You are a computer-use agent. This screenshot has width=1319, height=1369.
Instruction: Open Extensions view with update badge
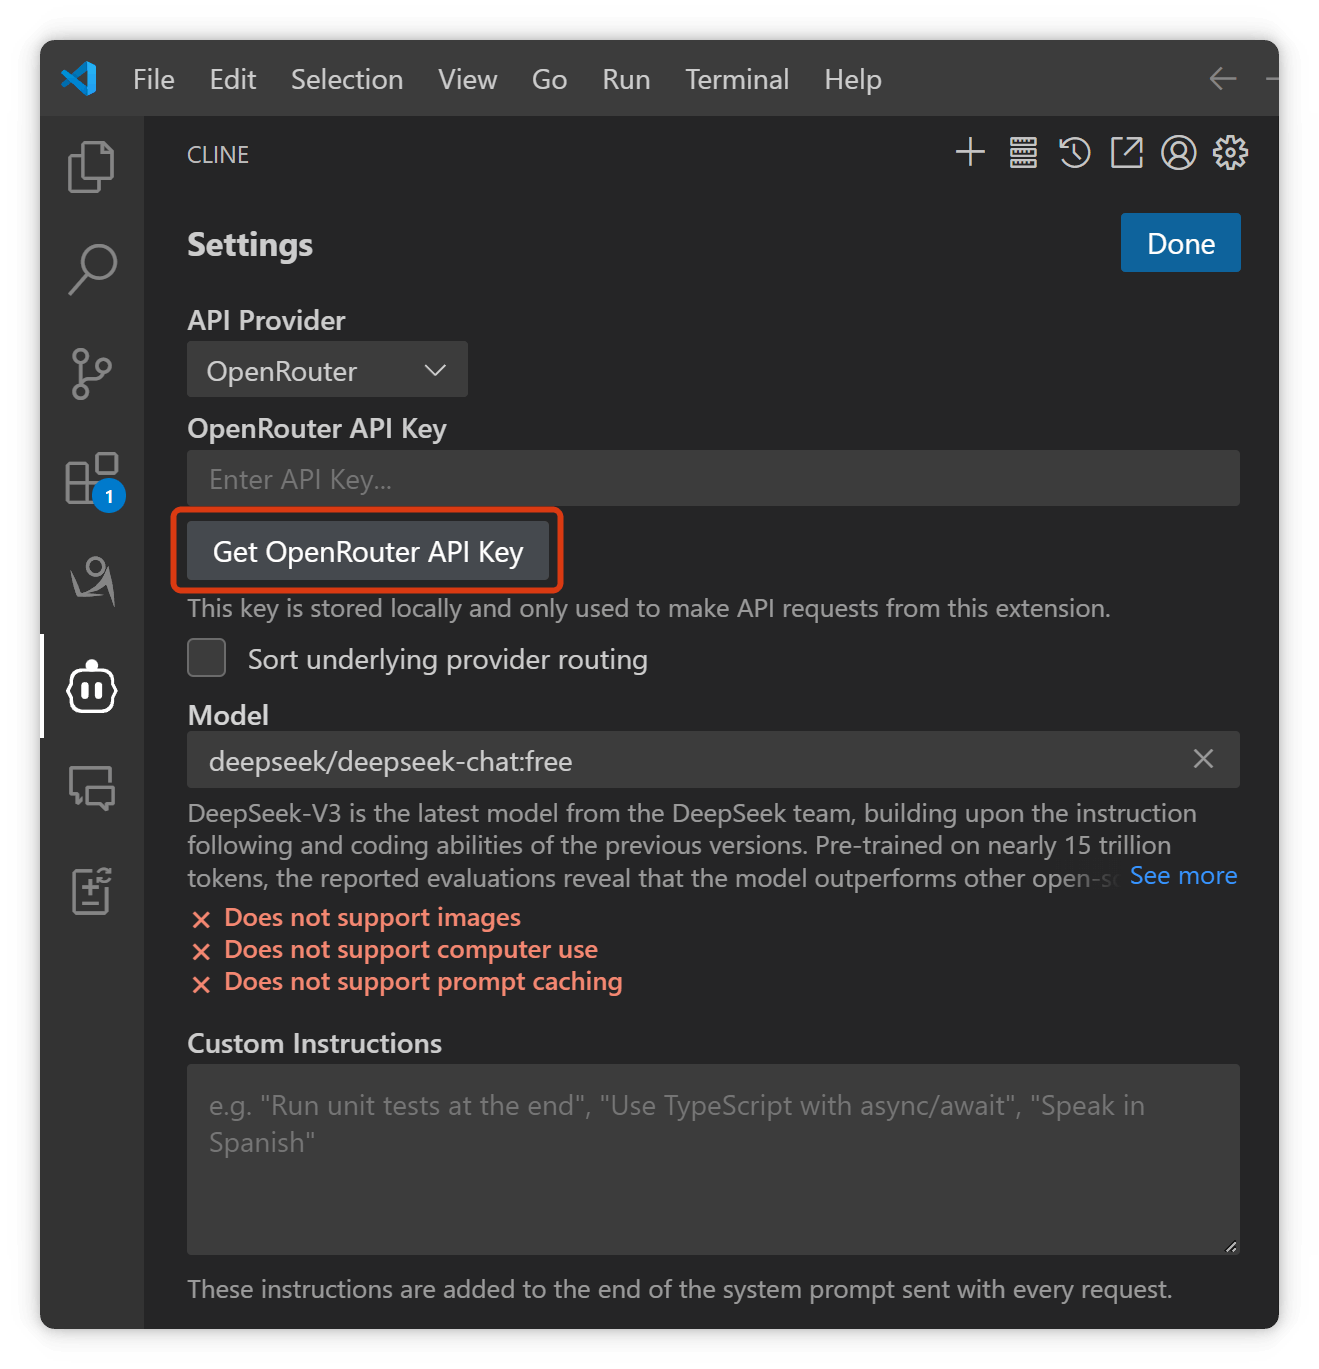[x=94, y=480]
